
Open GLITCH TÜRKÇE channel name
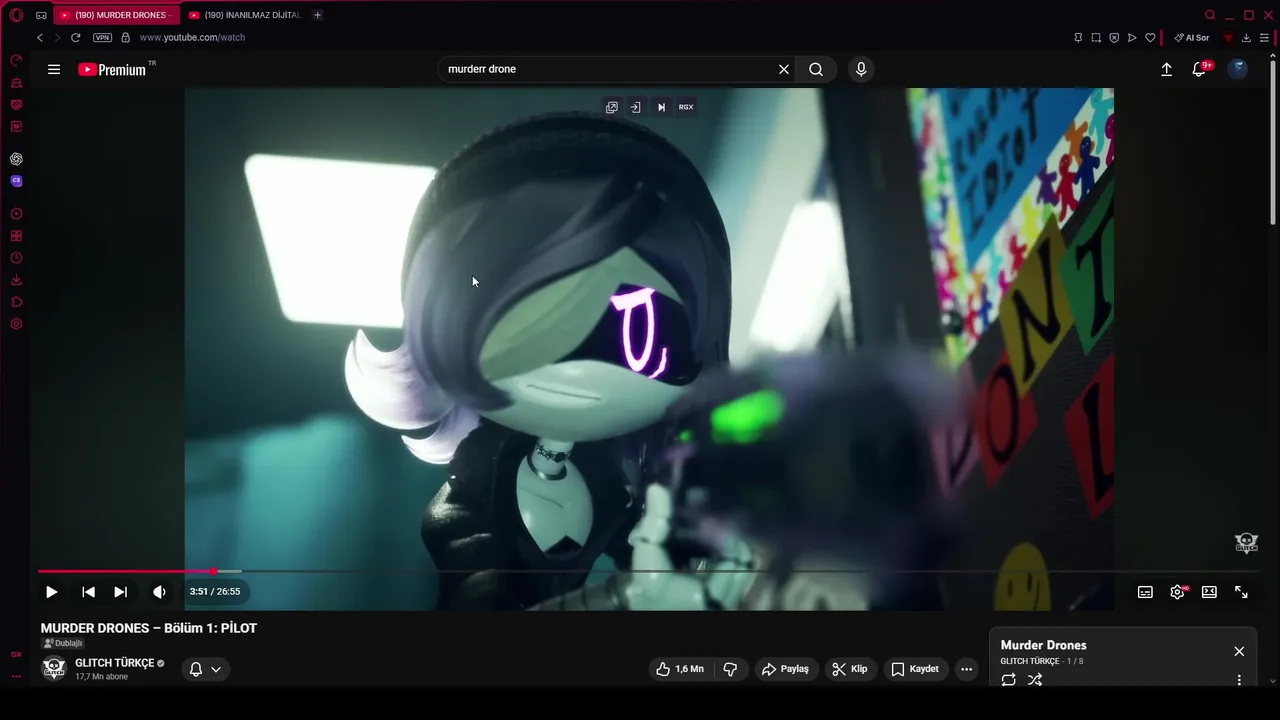coord(115,663)
